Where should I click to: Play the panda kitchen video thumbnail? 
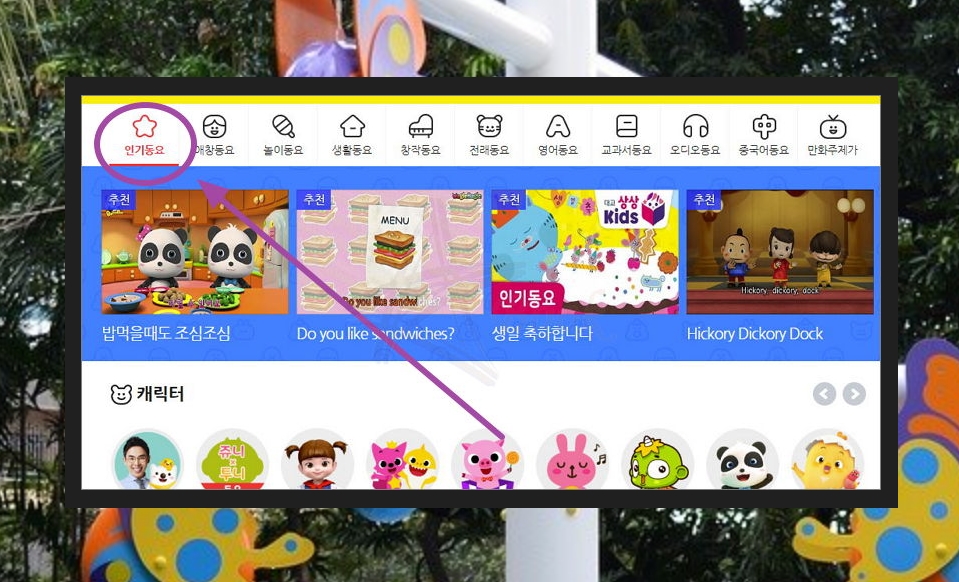tap(195, 252)
